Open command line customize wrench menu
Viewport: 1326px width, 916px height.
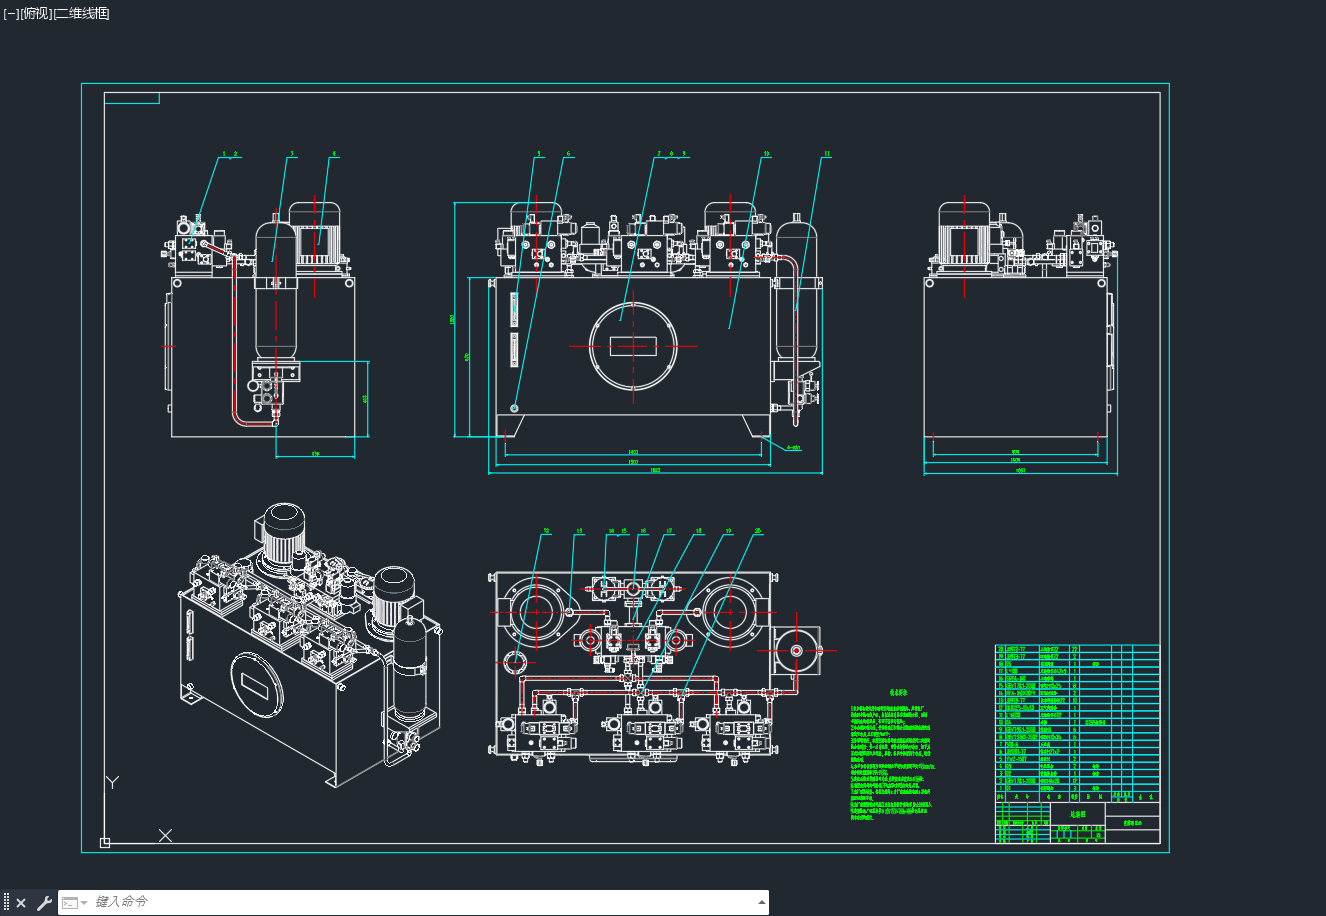(43, 903)
